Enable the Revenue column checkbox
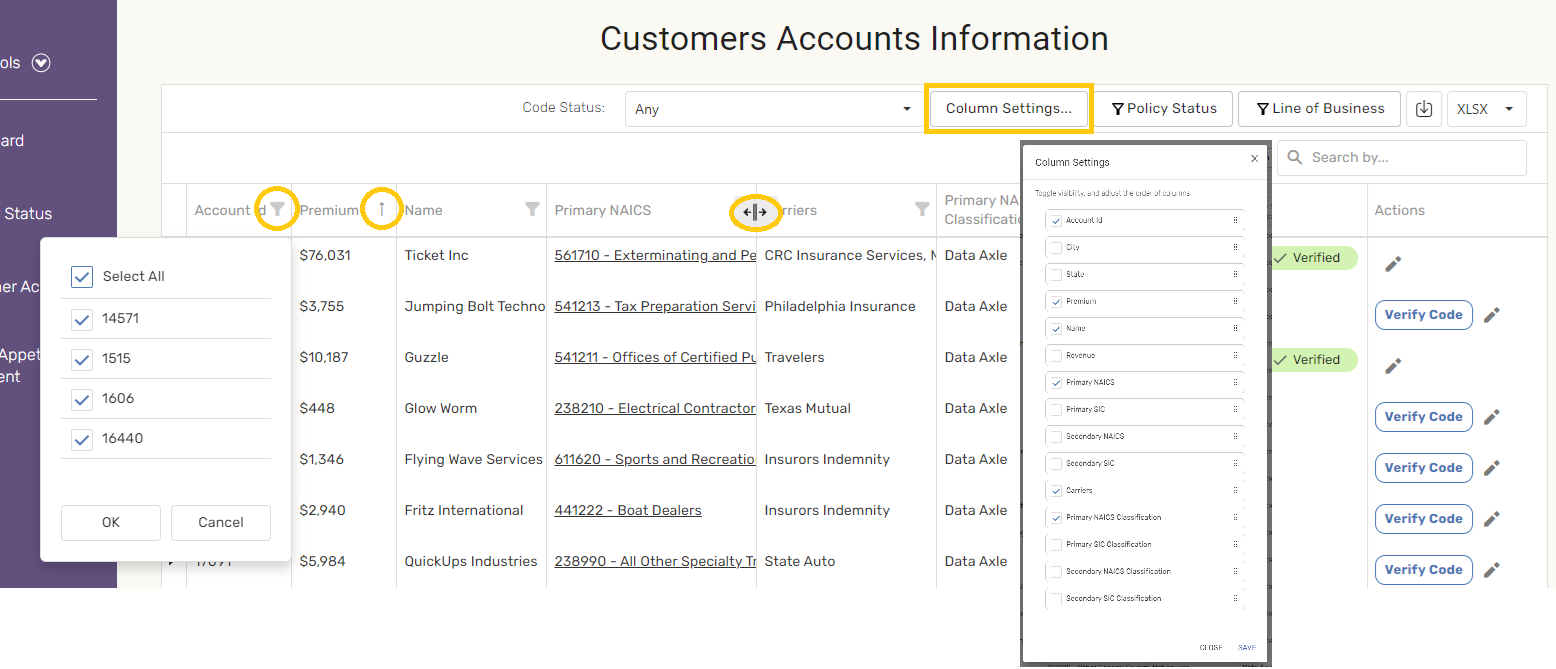 [1055, 356]
